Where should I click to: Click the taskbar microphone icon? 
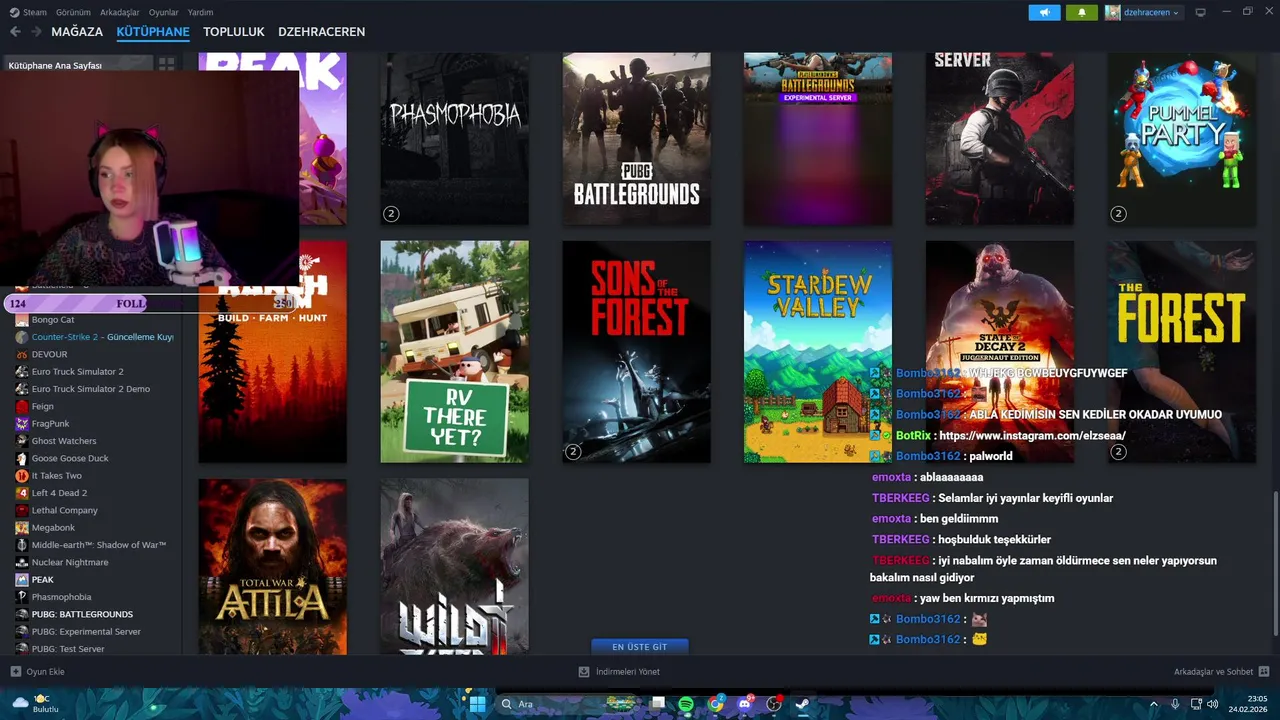pyautogui.click(x=1175, y=704)
